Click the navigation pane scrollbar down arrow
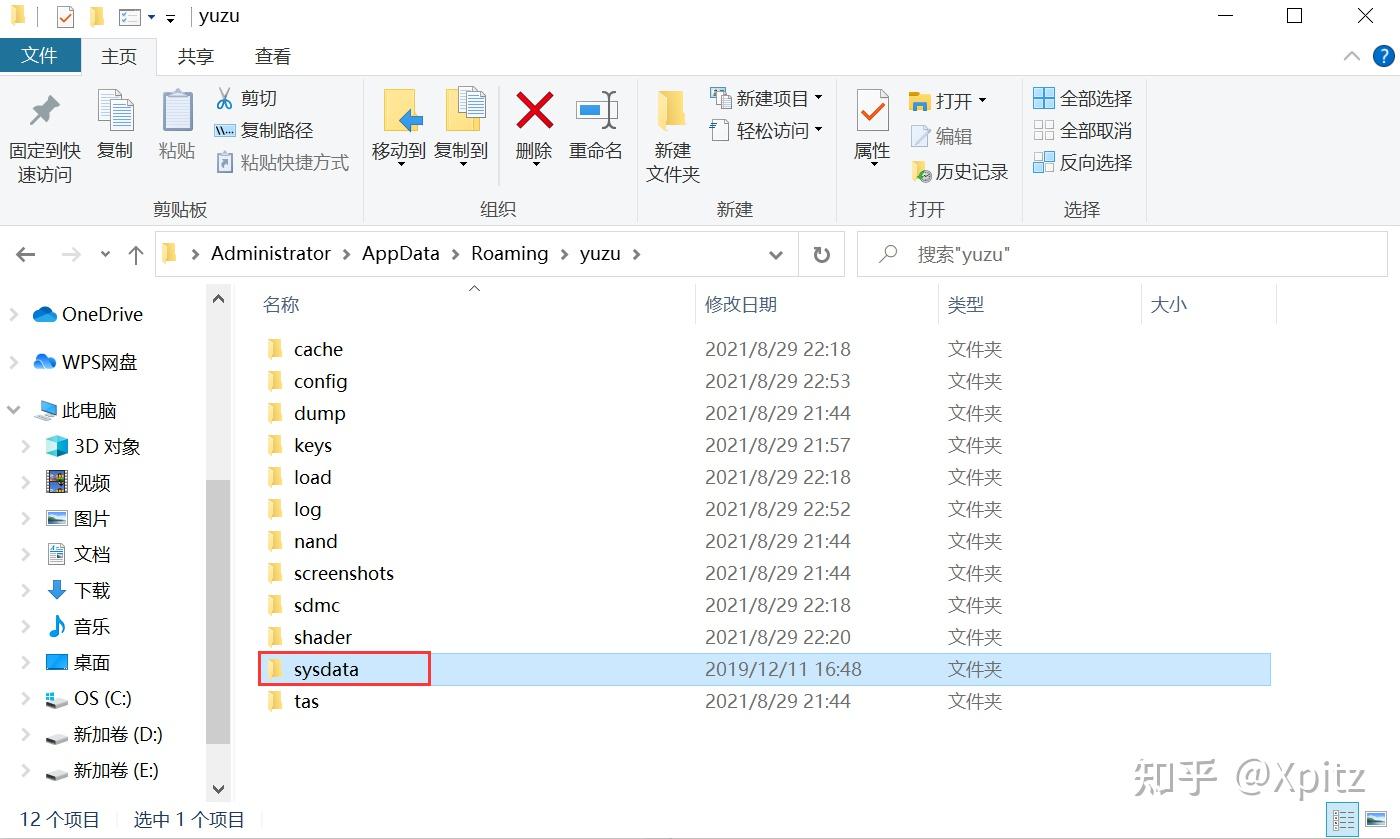 [x=218, y=790]
